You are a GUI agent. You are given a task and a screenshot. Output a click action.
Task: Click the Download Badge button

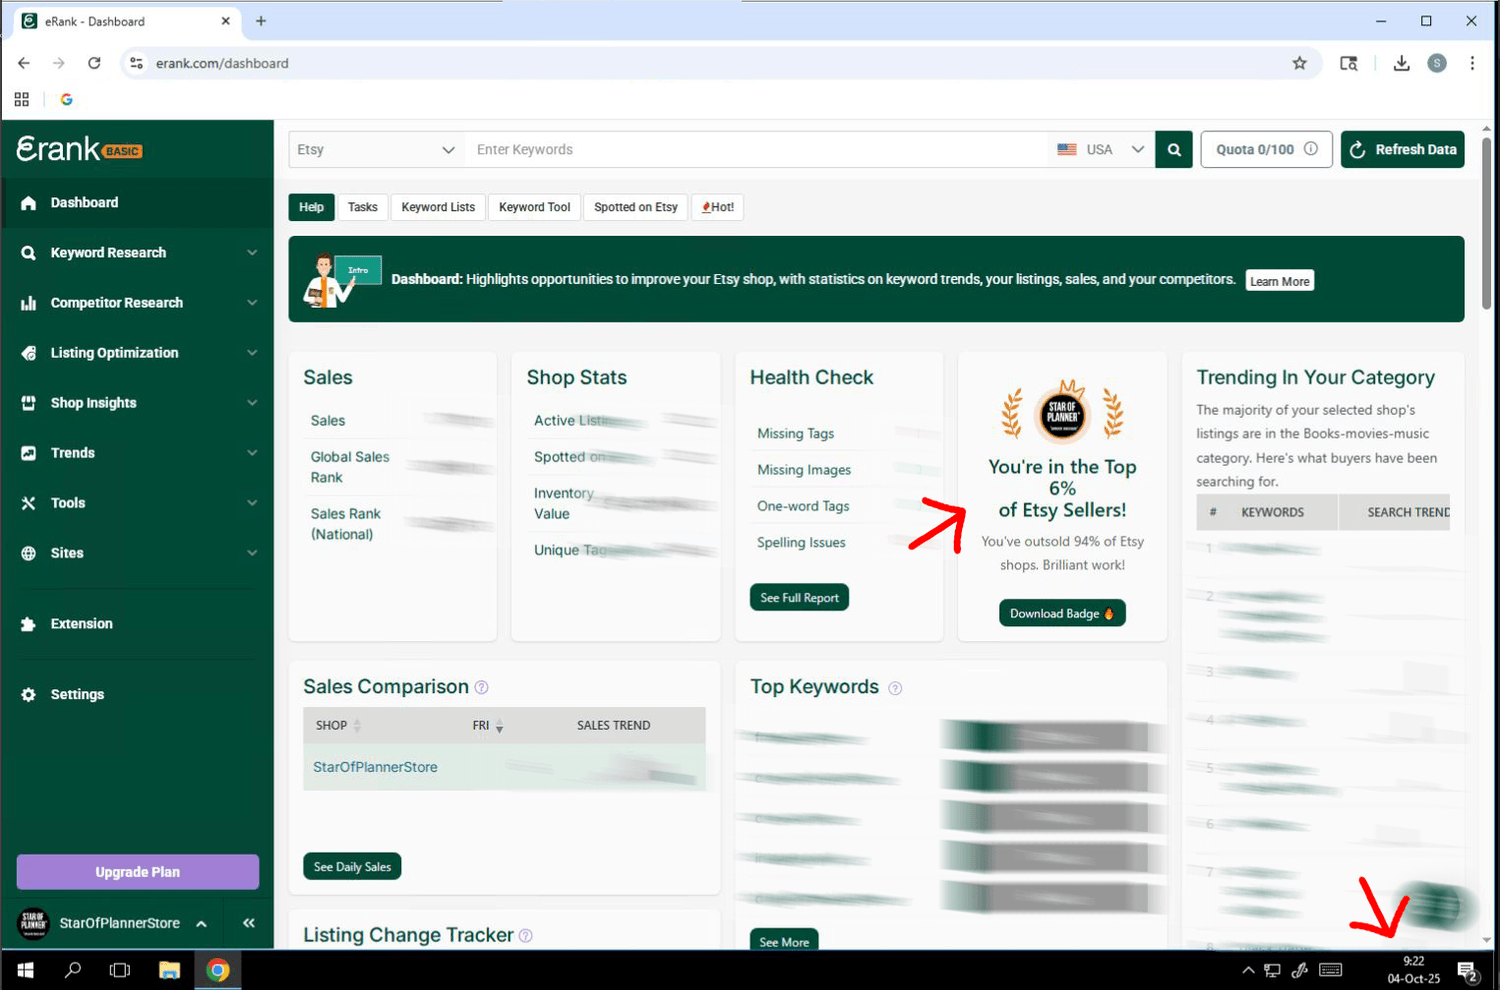click(x=1061, y=613)
